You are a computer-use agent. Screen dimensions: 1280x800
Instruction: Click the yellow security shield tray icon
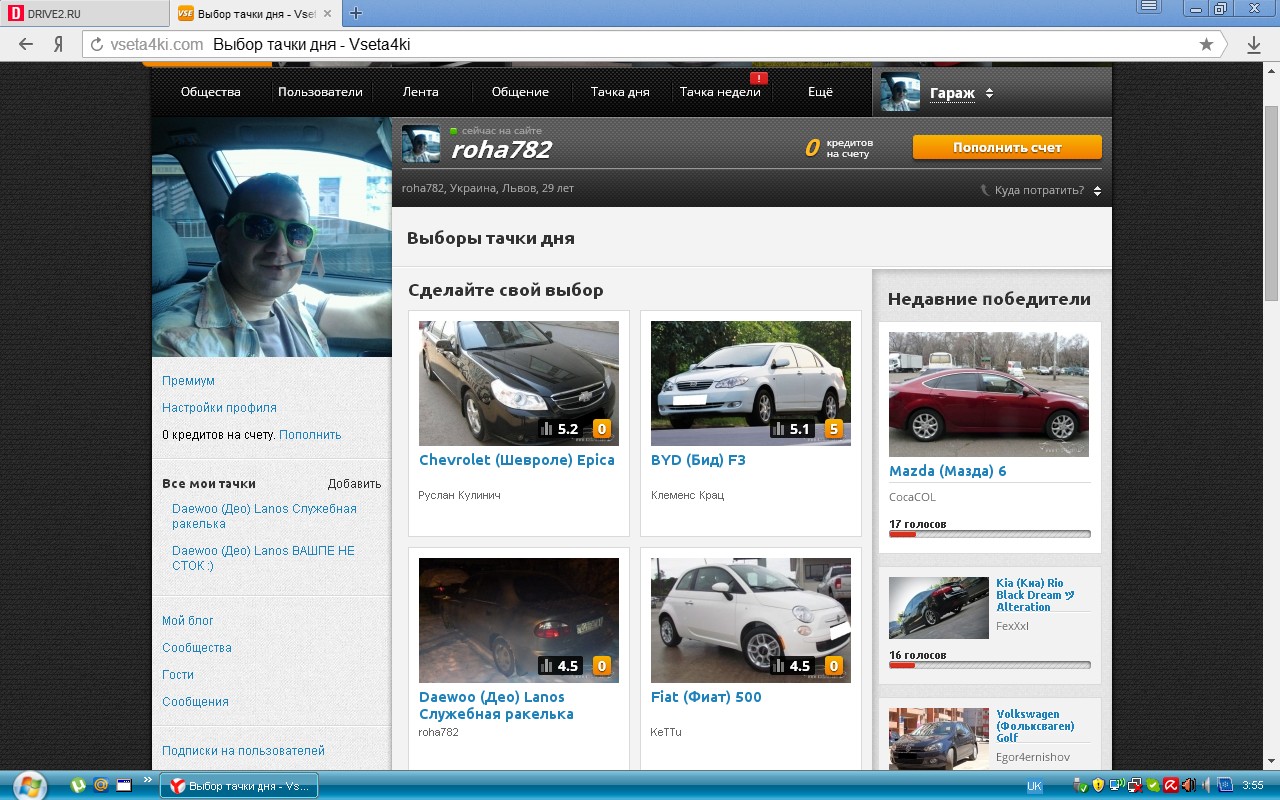(x=1098, y=786)
